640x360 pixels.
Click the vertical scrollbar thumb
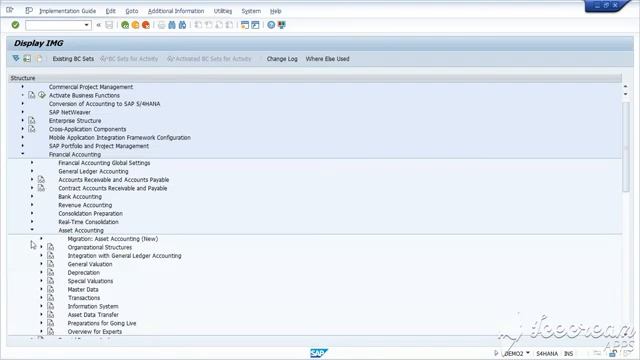(626, 147)
